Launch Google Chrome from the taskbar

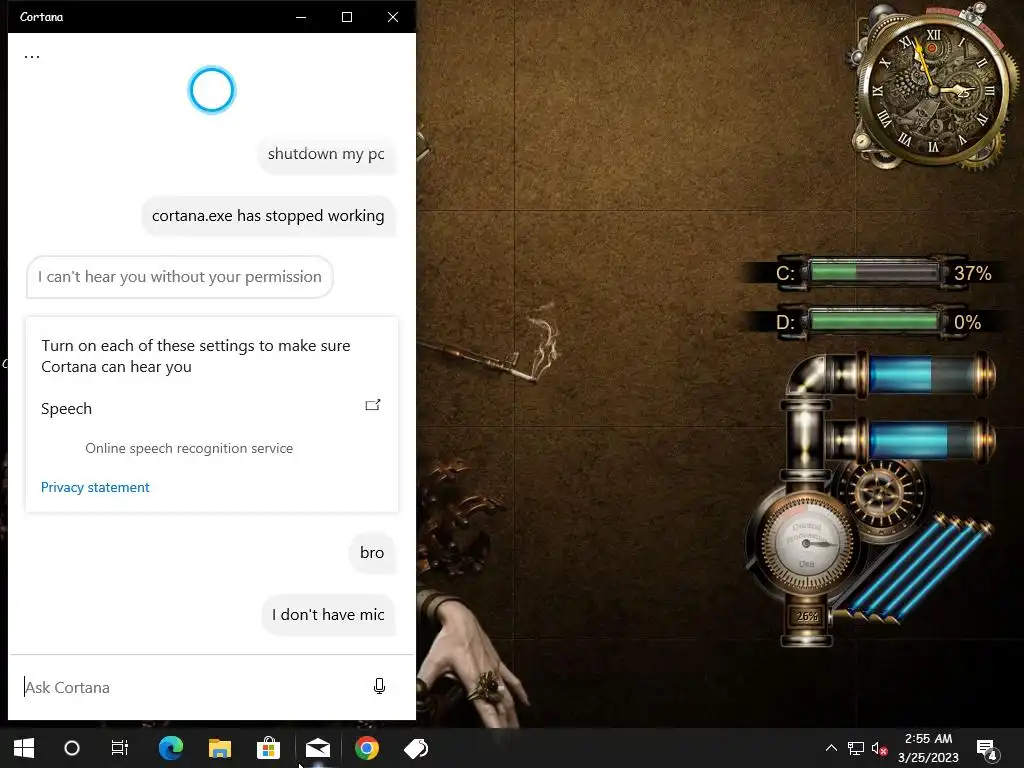(367, 748)
